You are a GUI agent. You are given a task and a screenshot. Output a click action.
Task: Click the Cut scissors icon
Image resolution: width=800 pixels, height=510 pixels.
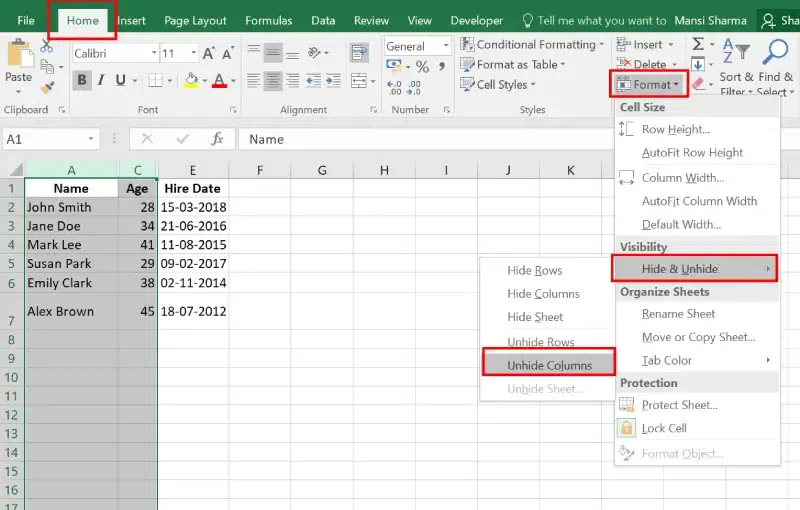(47, 46)
